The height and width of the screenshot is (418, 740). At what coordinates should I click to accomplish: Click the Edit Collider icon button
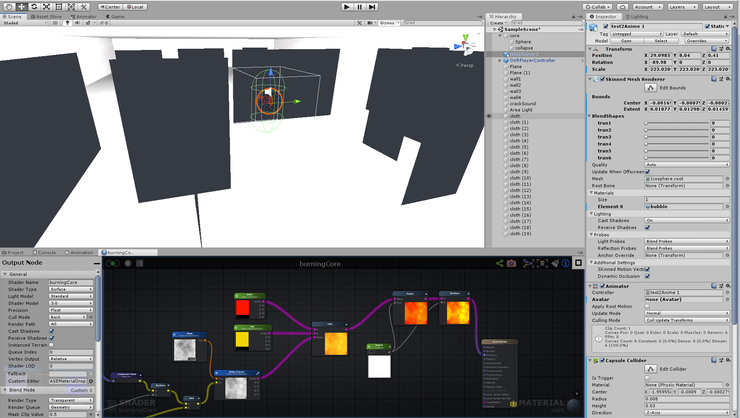[650, 369]
